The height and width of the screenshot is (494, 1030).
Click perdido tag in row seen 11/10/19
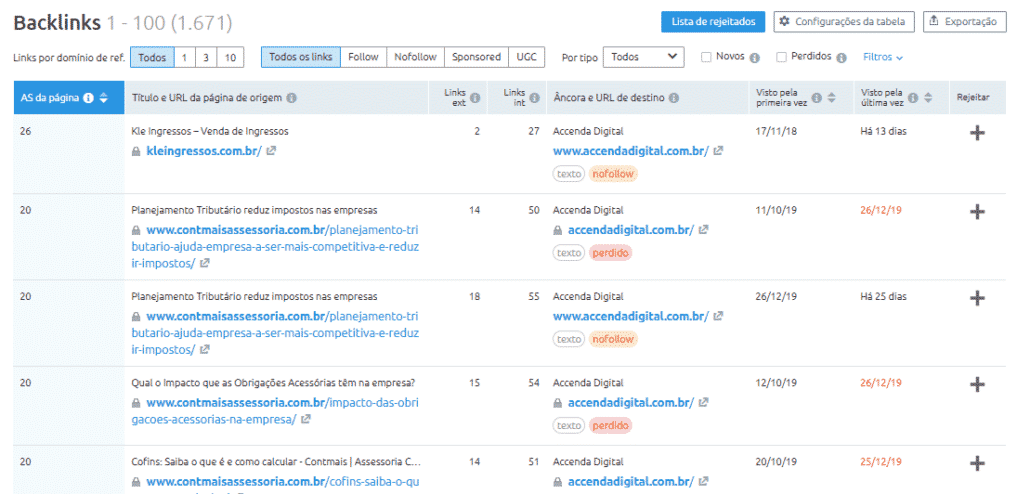610,253
